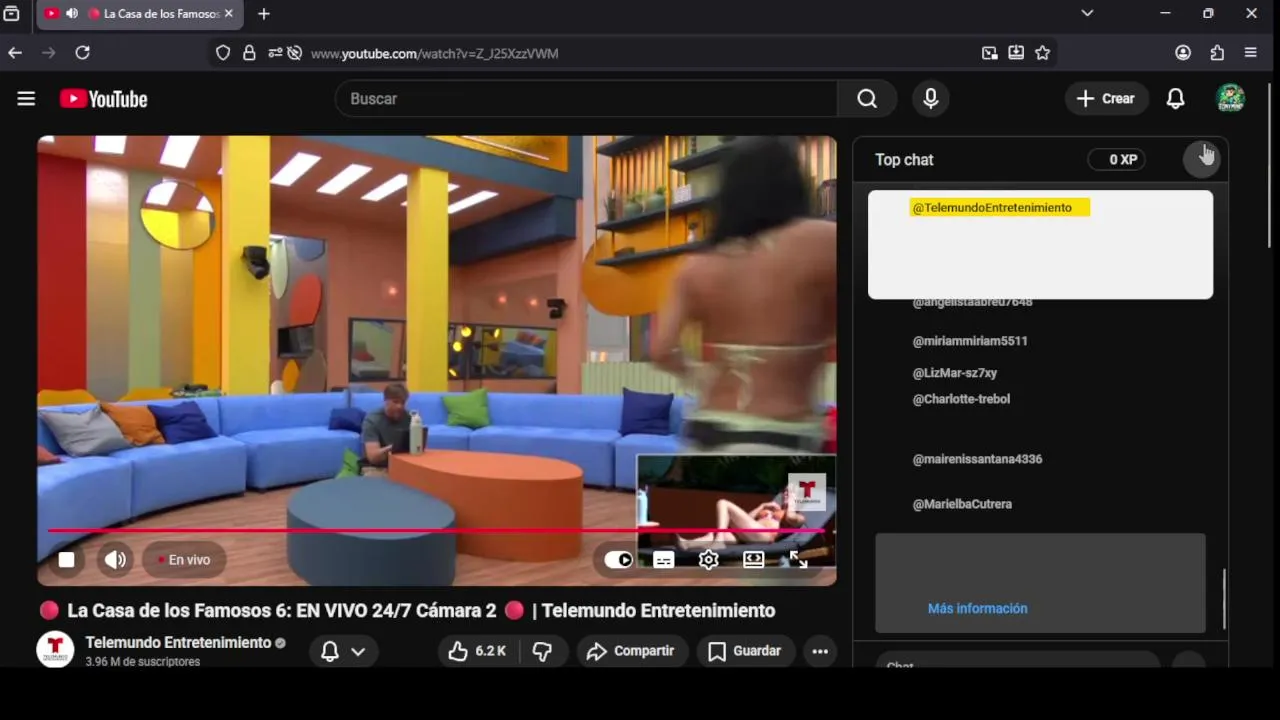This screenshot has width=1280, height=720.
Task: Reload the page in the browser
Action: (x=82, y=53)
